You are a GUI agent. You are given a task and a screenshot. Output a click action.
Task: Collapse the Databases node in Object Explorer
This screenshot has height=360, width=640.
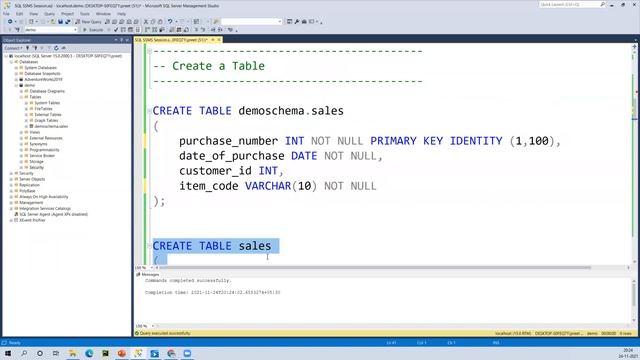click(x=11, y=62)
